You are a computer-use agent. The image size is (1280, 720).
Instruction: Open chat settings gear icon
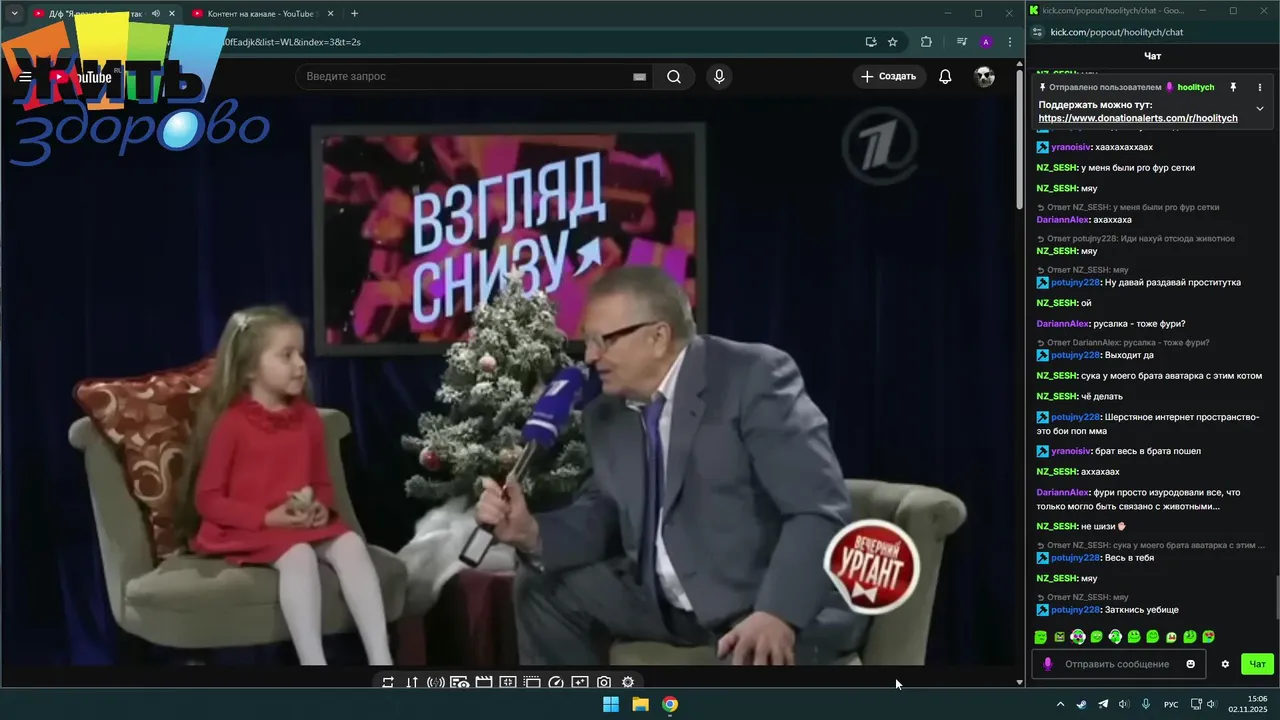click(1225, 664)
